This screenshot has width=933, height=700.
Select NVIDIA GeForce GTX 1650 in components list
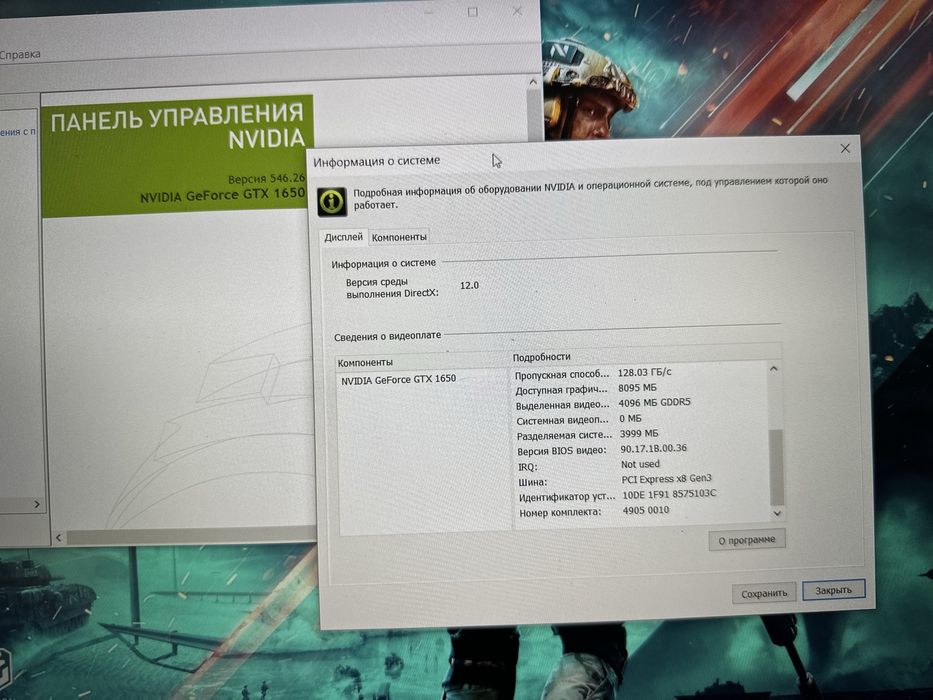[x=399, y=379]
